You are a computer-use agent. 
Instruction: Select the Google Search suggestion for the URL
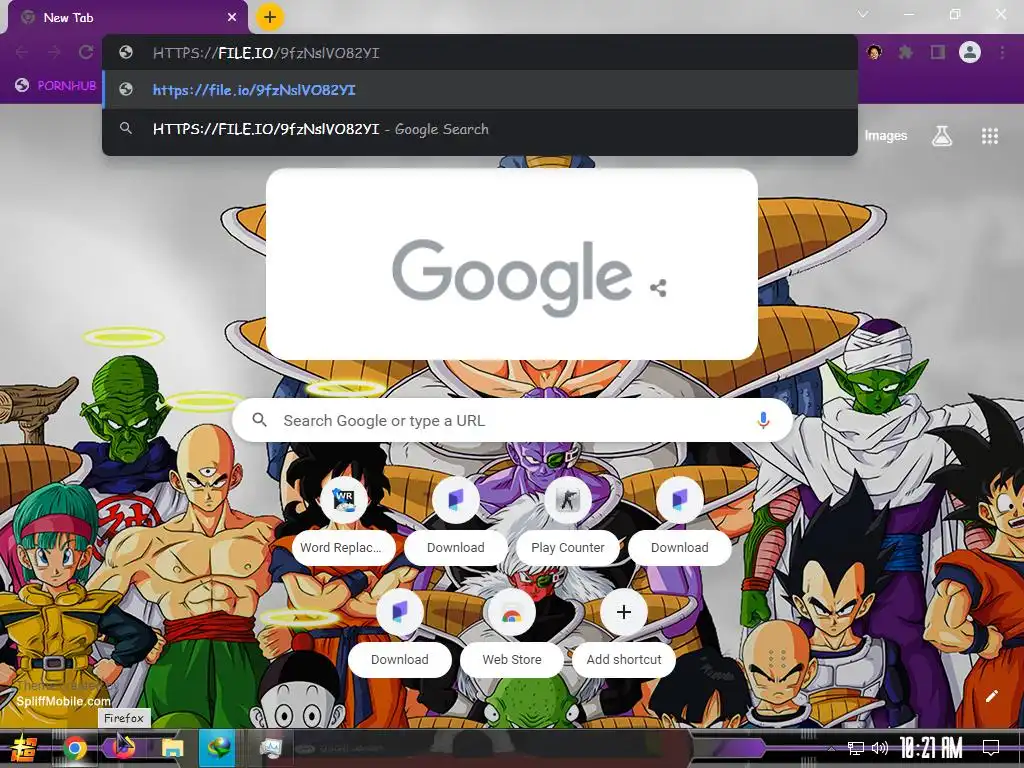480,129
